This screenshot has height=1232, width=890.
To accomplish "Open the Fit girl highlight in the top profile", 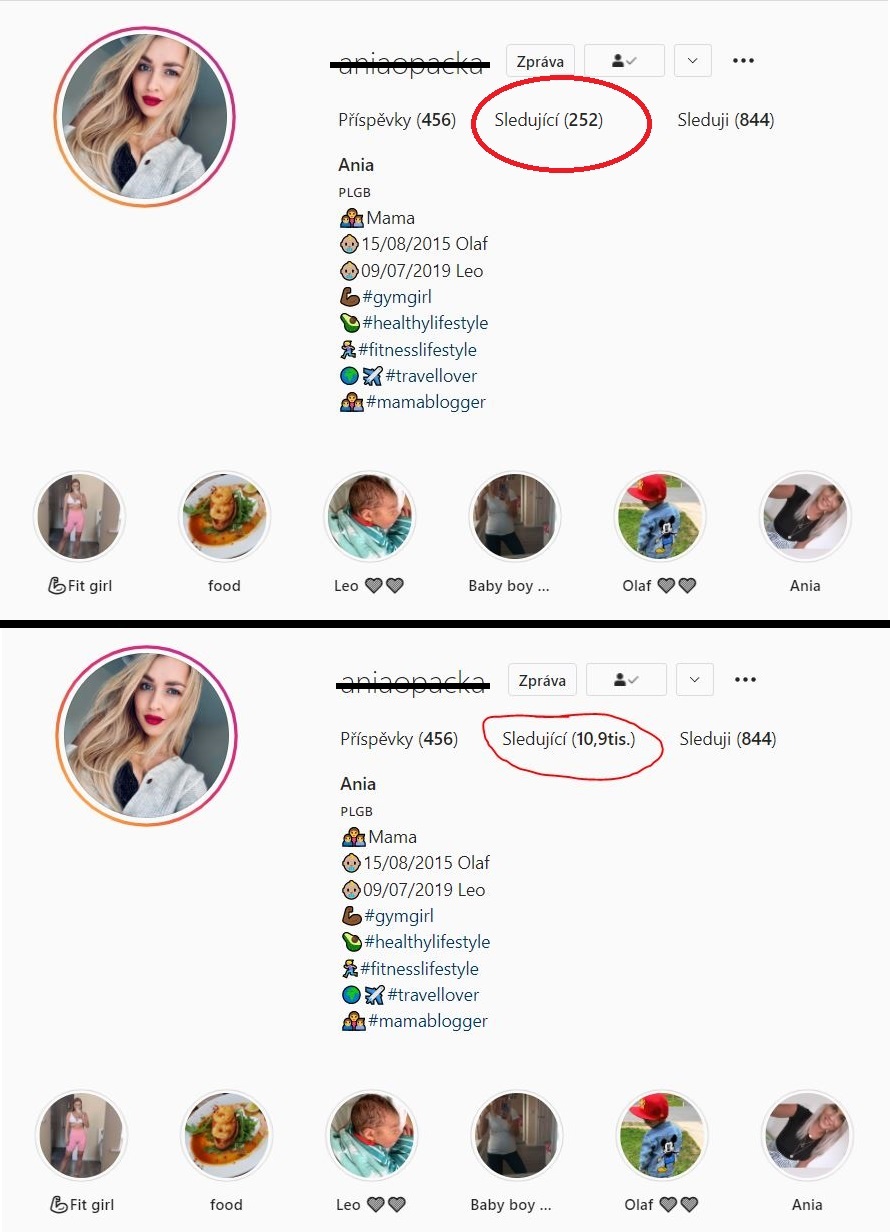I will (79, 517).
